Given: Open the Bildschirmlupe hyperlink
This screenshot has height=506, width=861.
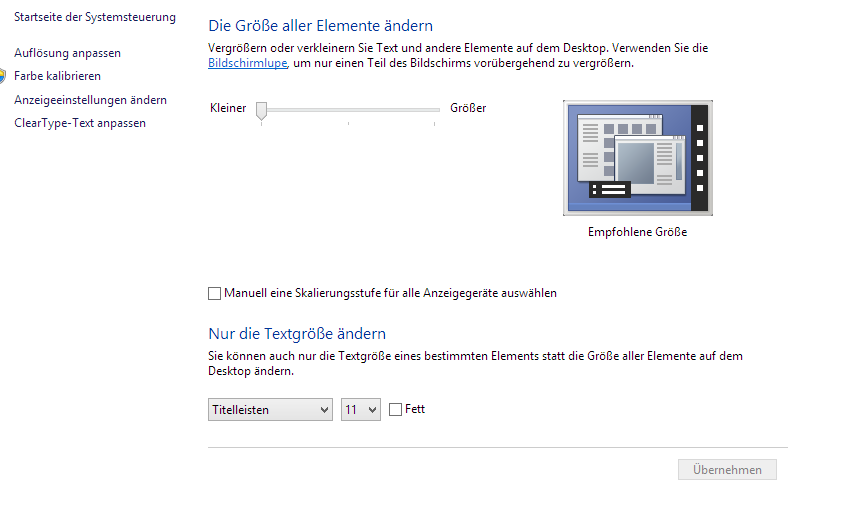Looking at the screenshot, I should (248, 63).
